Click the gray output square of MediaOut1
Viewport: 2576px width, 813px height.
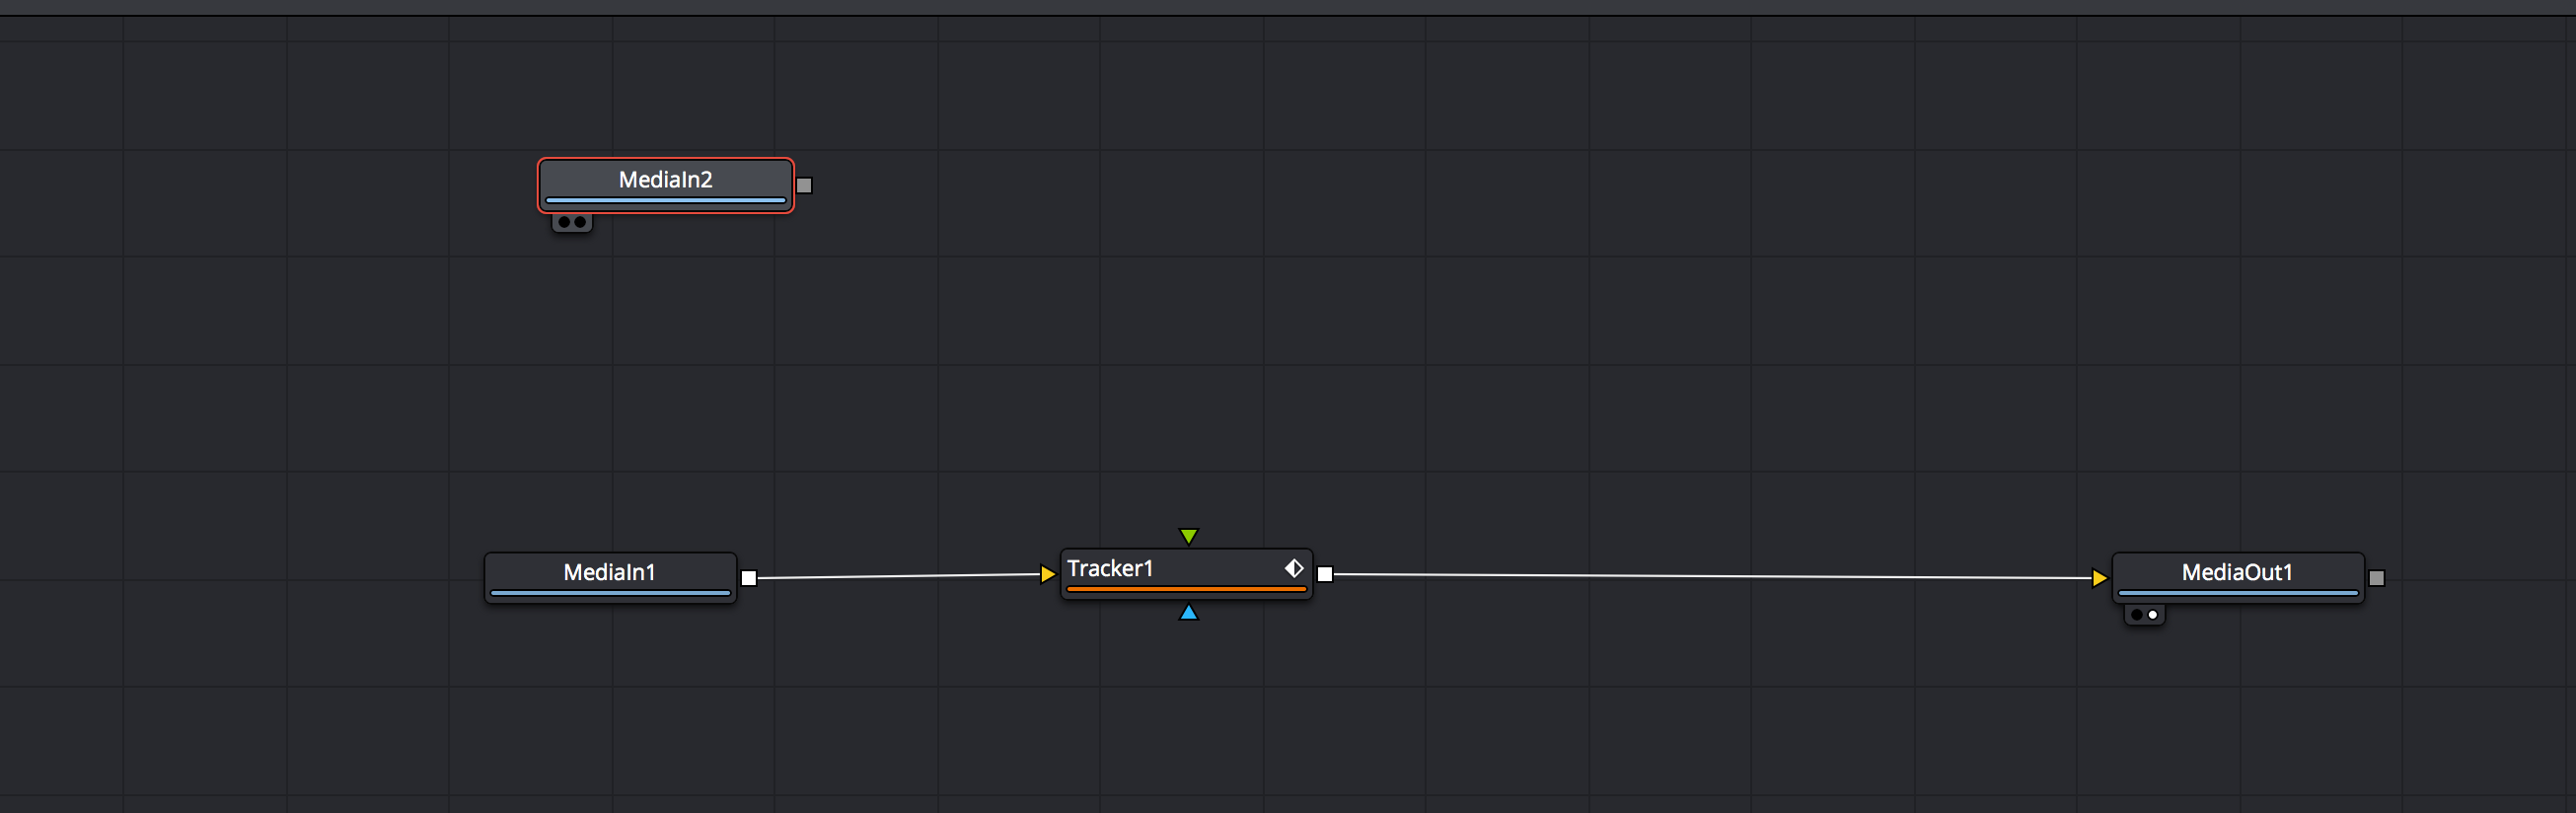tap(2377, 578)
